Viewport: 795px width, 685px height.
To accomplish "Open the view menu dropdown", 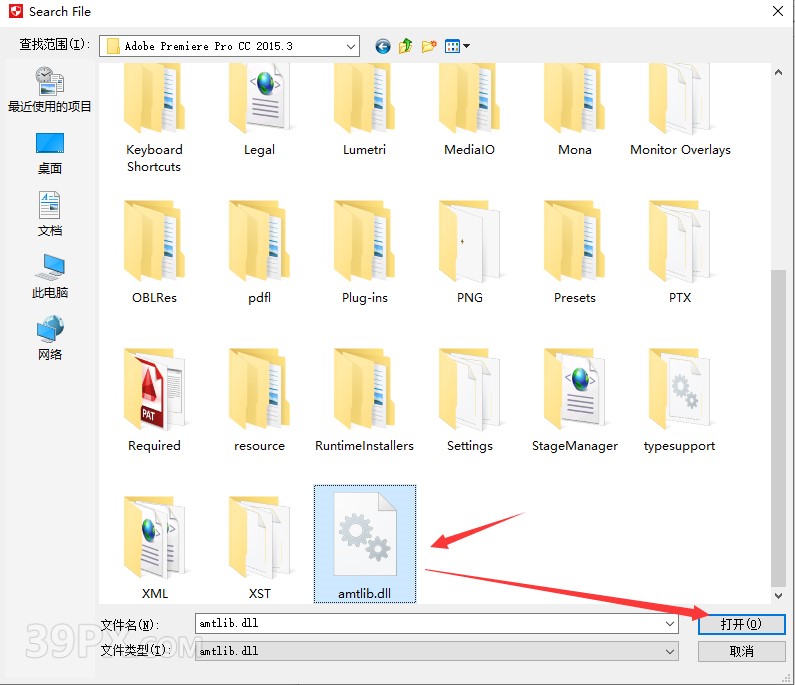I will (x=457, y=47).
